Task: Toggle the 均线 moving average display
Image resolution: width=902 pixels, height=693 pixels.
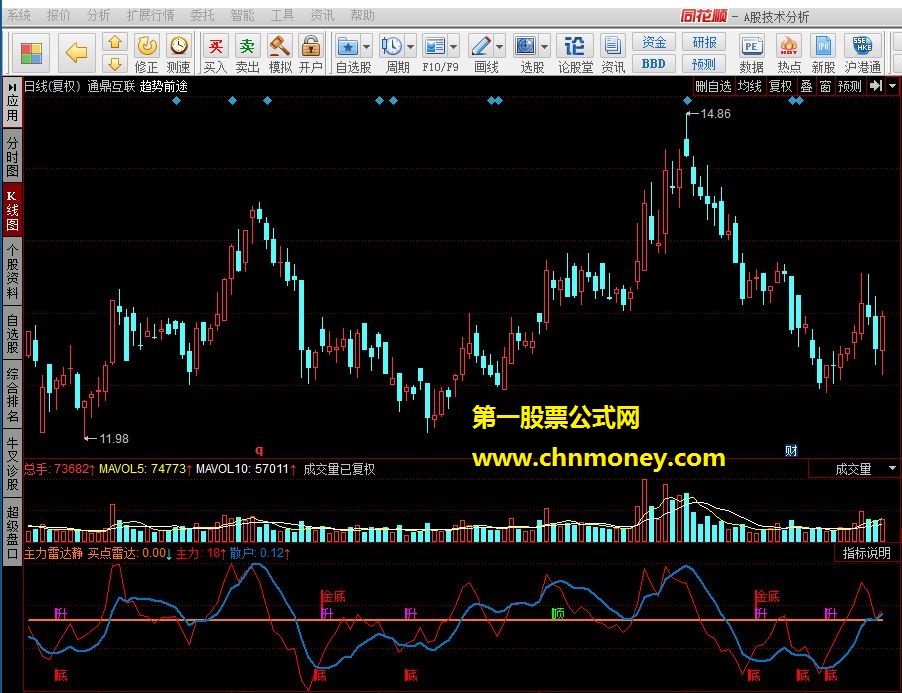Action: (750, 86)
